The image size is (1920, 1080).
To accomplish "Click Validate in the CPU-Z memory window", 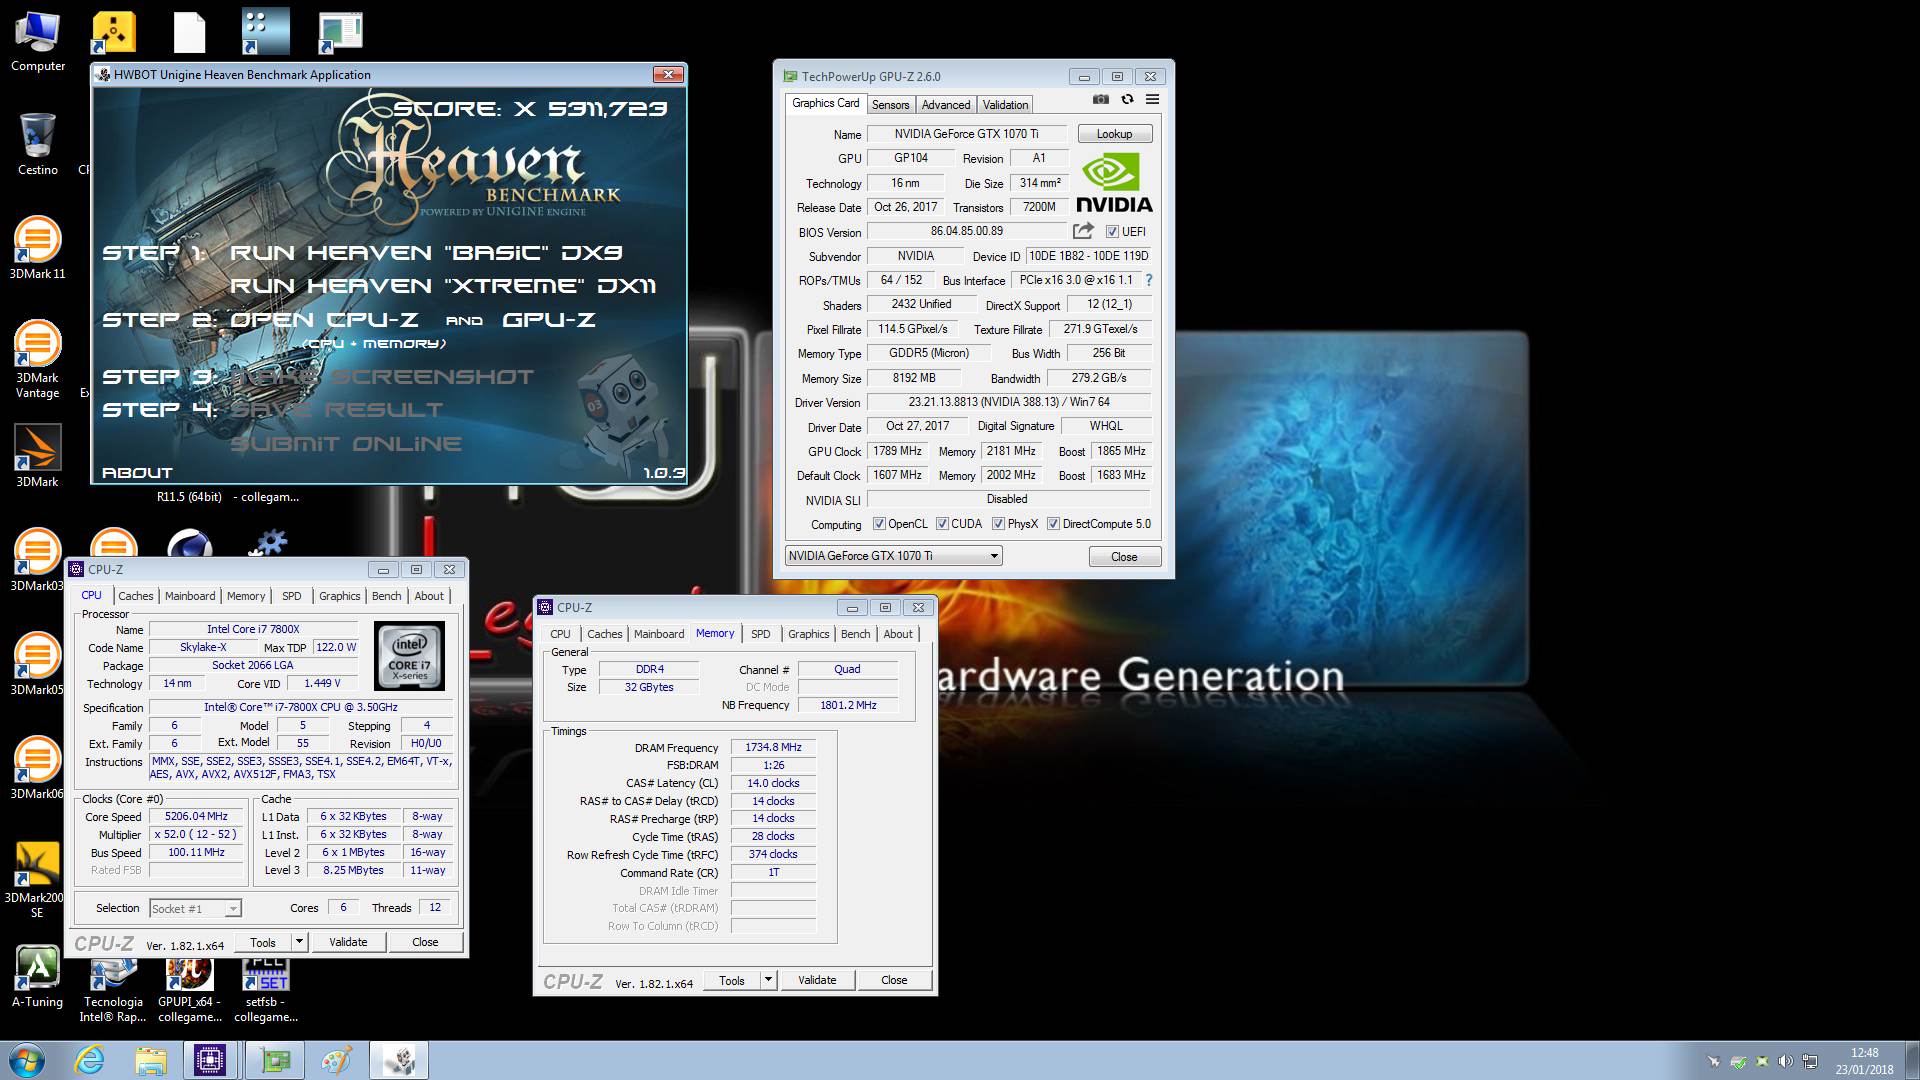I will coord(817,980).
